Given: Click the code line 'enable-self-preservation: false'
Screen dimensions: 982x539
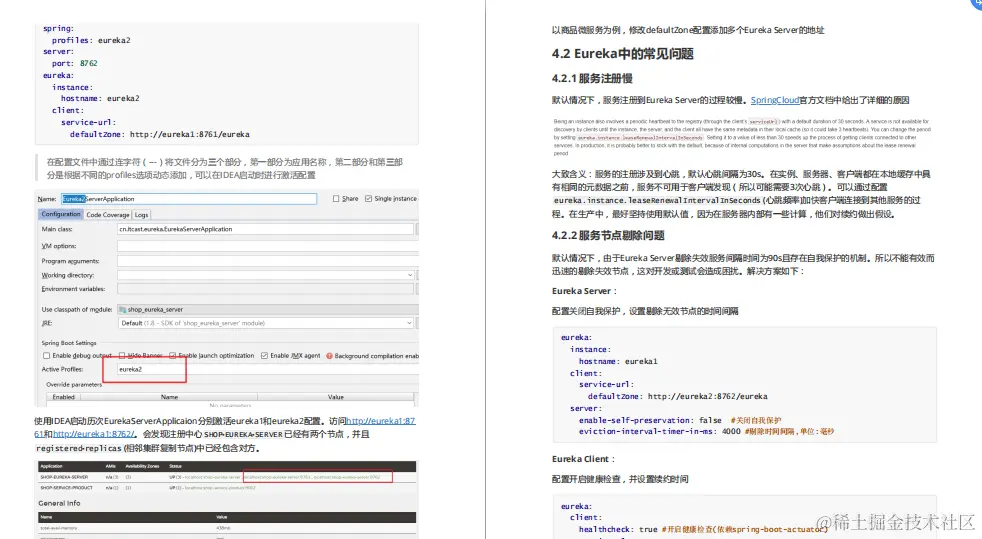Looking at the screenshot, I should (x=650, y=420).
